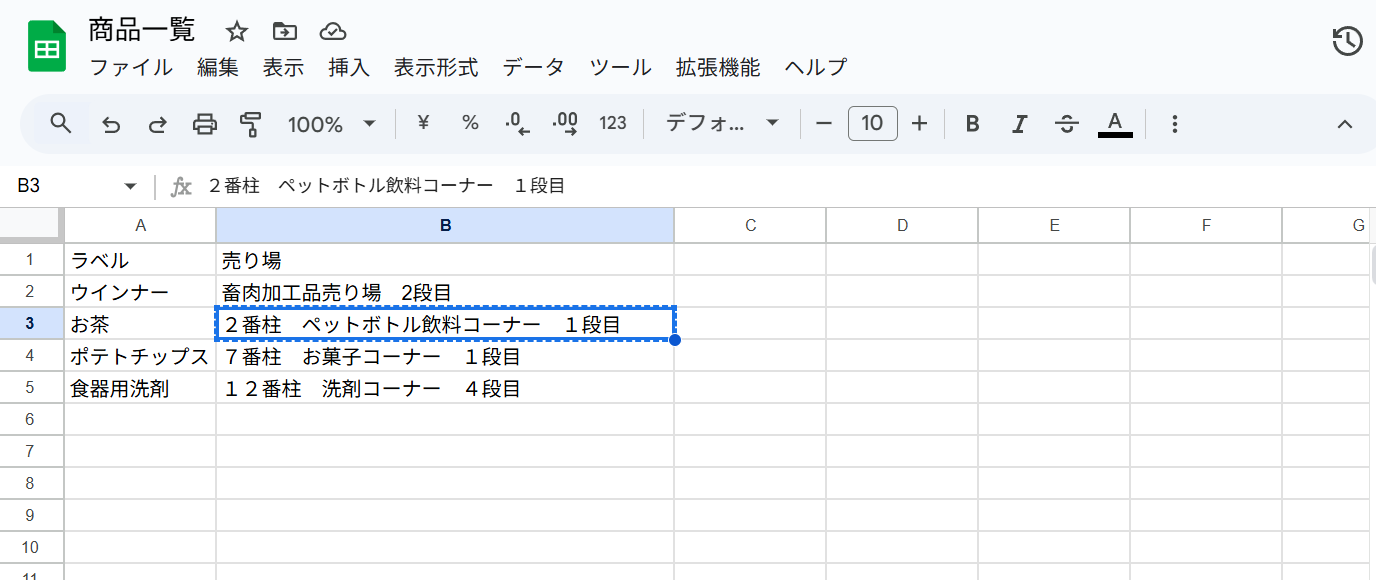The width and height of the screenshot is (1376, 580).
Task: Open the 編集 menu
Action: point(218,68)
